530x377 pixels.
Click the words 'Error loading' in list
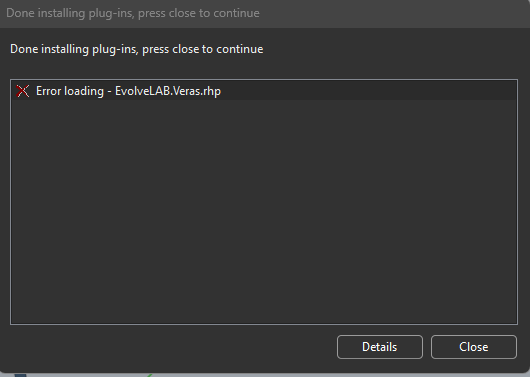[x=70, y=91]
